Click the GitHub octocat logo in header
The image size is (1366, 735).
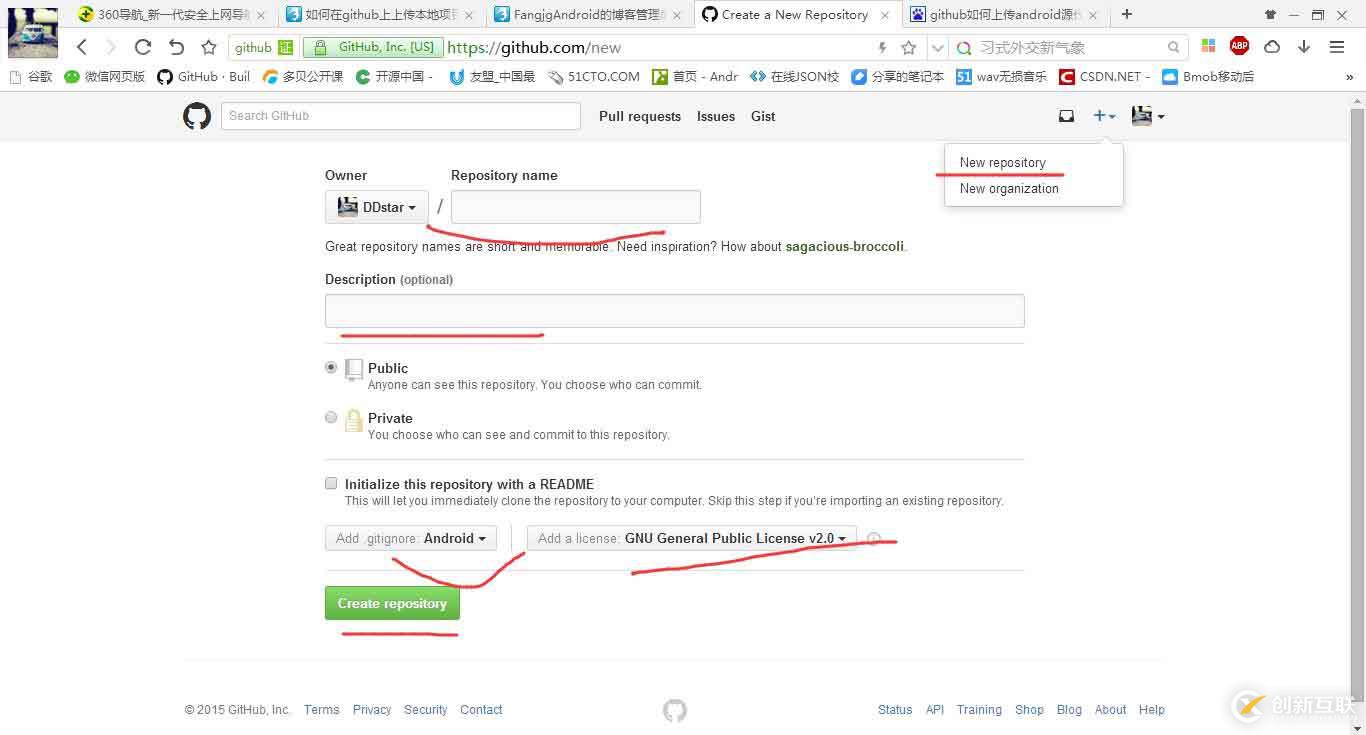(197, 116)
